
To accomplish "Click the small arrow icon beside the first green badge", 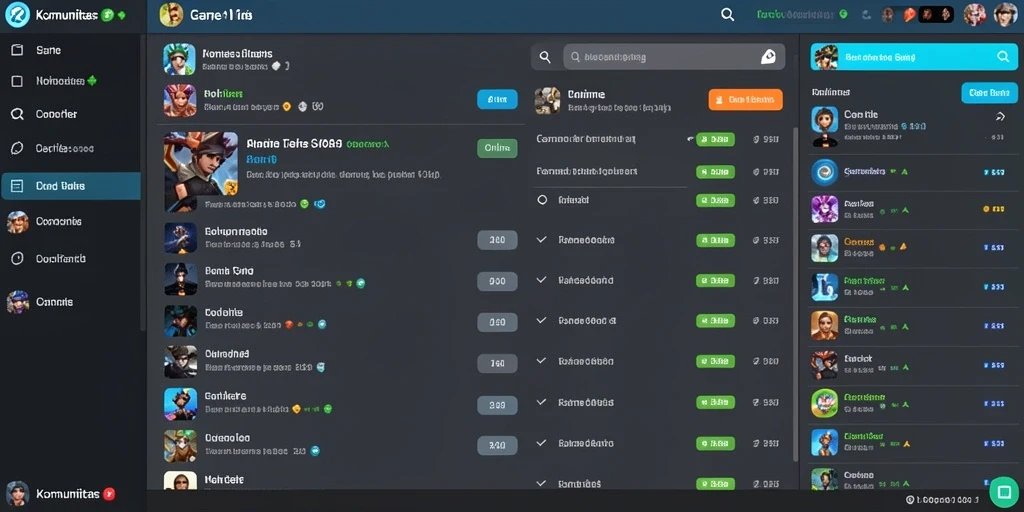I will pyautogui.click(x=690, y=139).
